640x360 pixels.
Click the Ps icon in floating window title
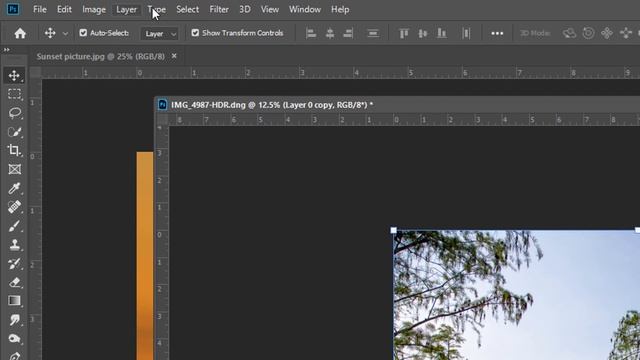click(x=162, y=105)
